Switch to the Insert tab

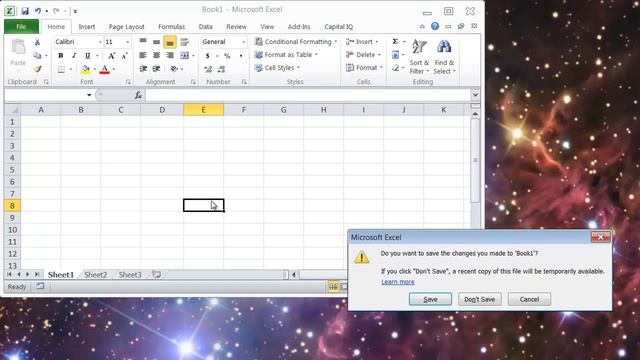coord(87,27)
